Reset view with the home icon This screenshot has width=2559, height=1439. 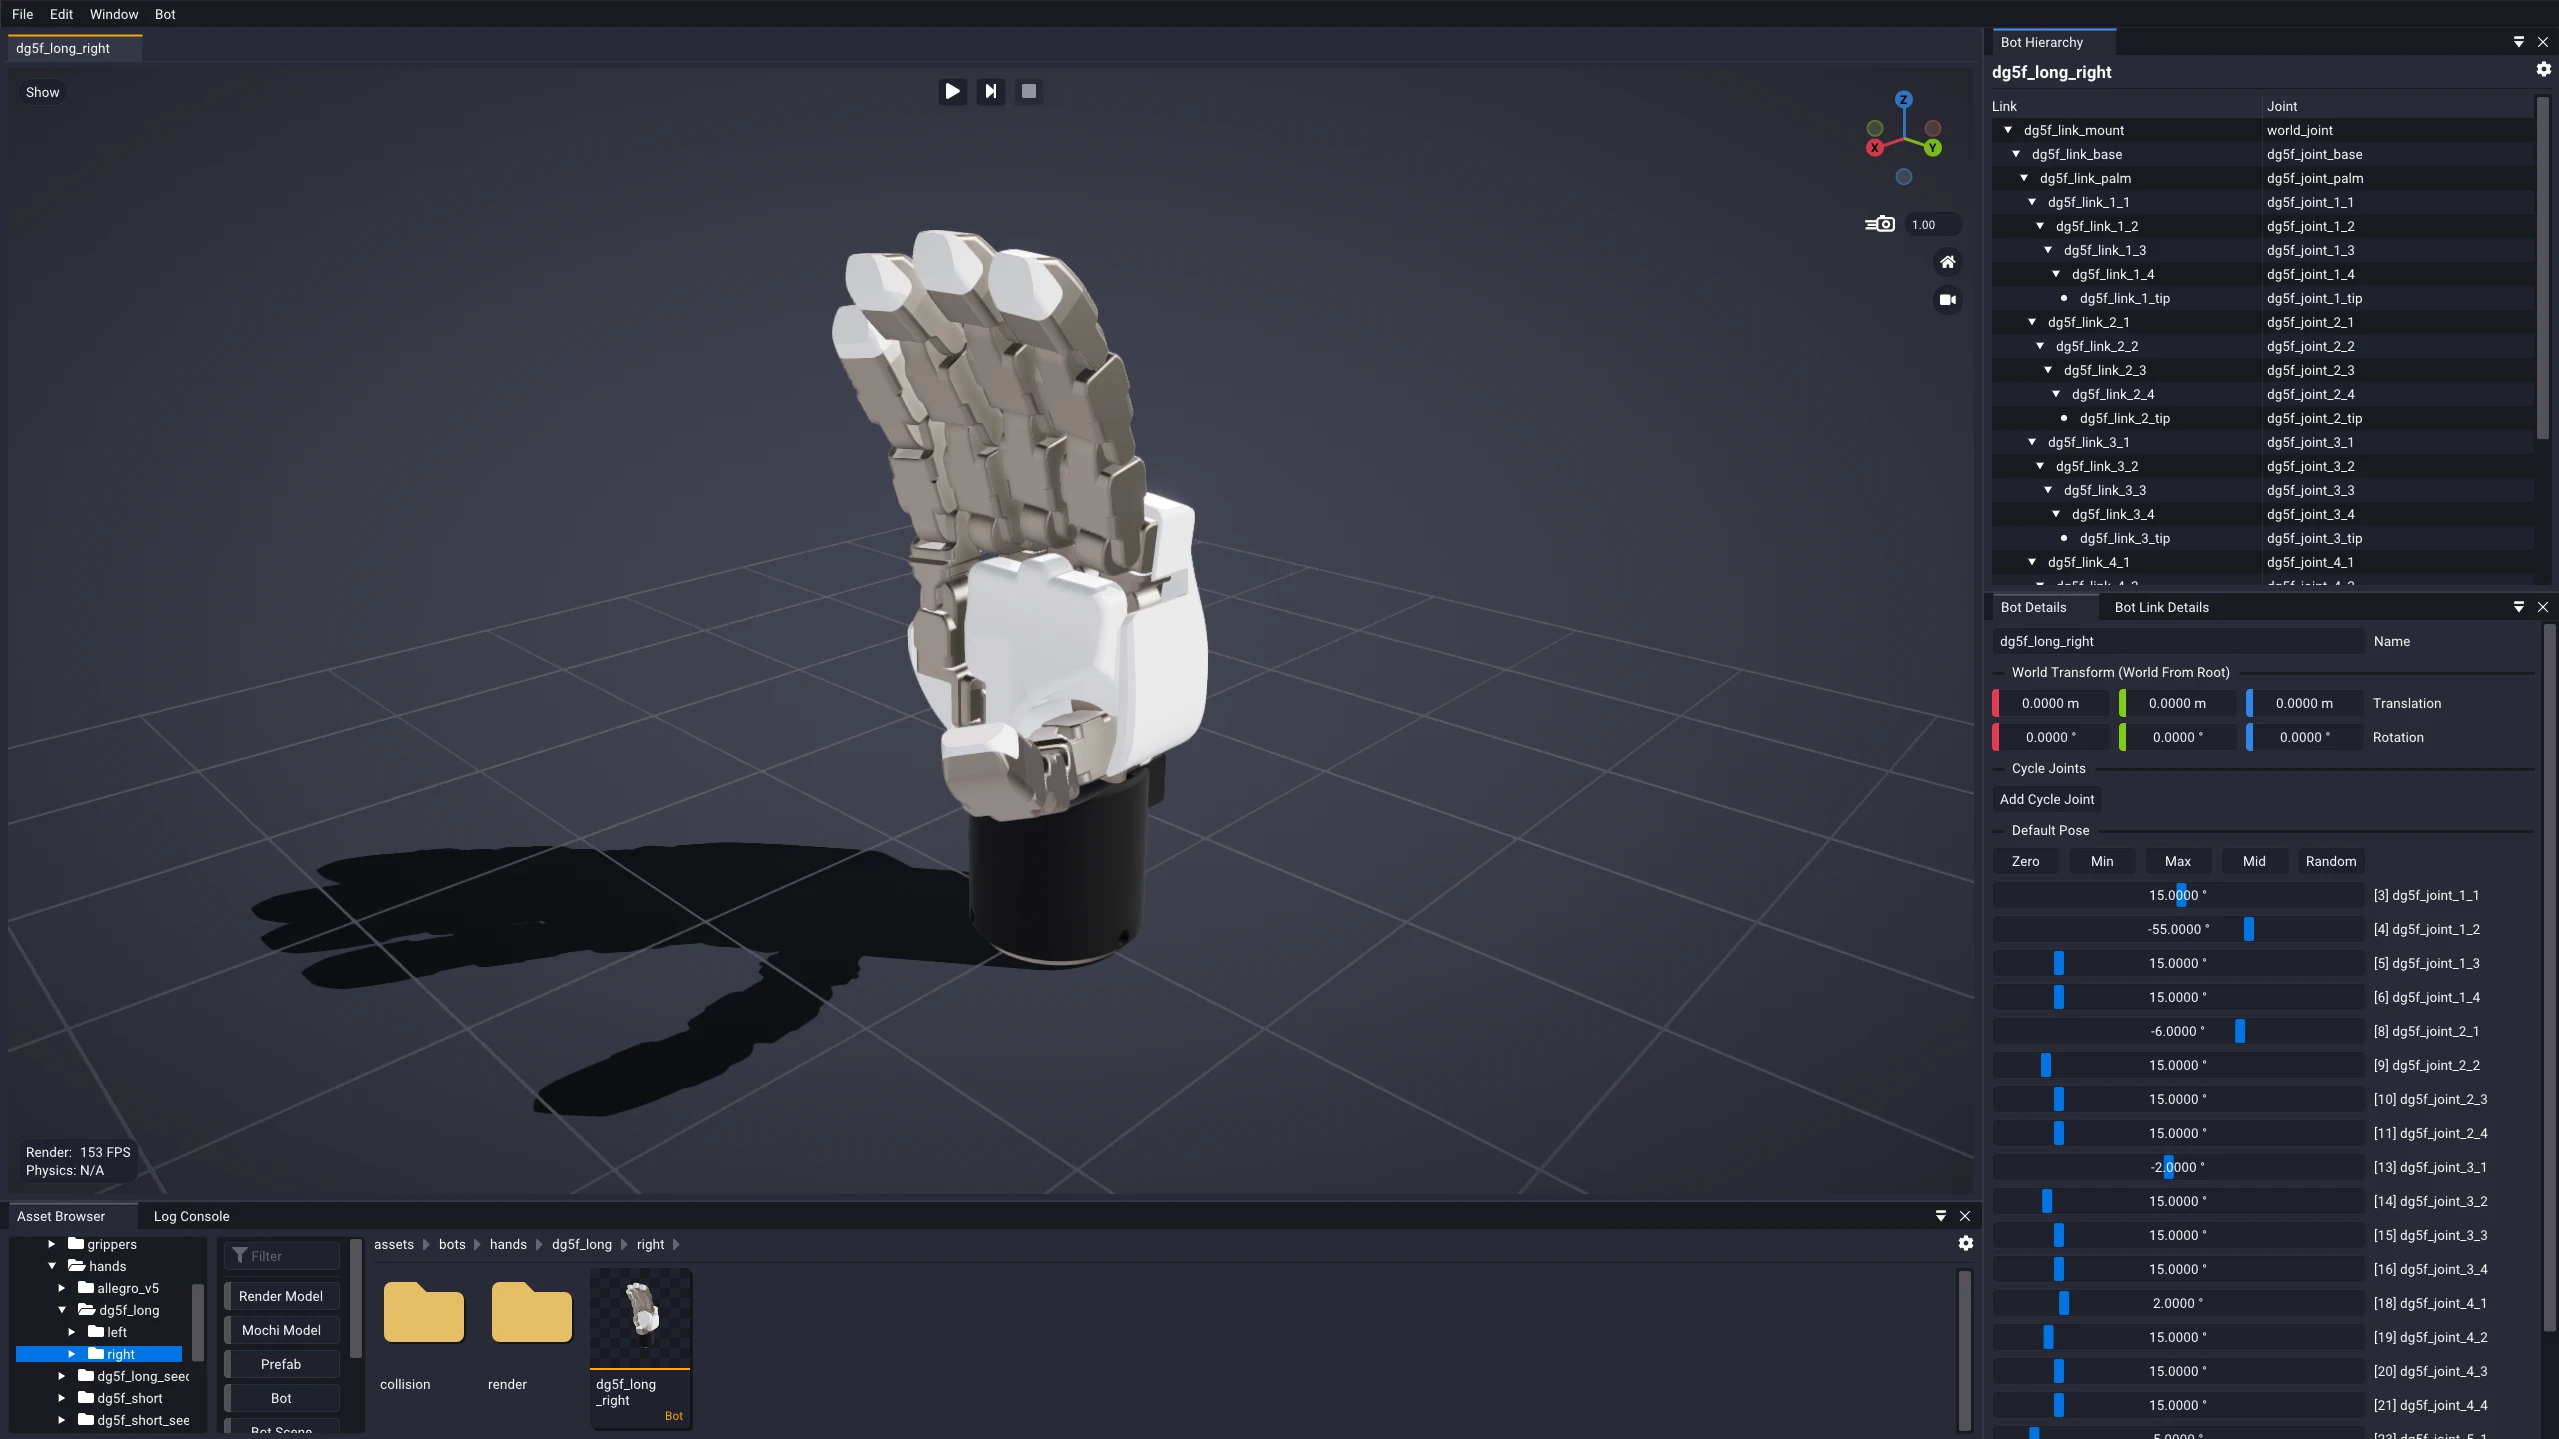tap(1947, 262)
